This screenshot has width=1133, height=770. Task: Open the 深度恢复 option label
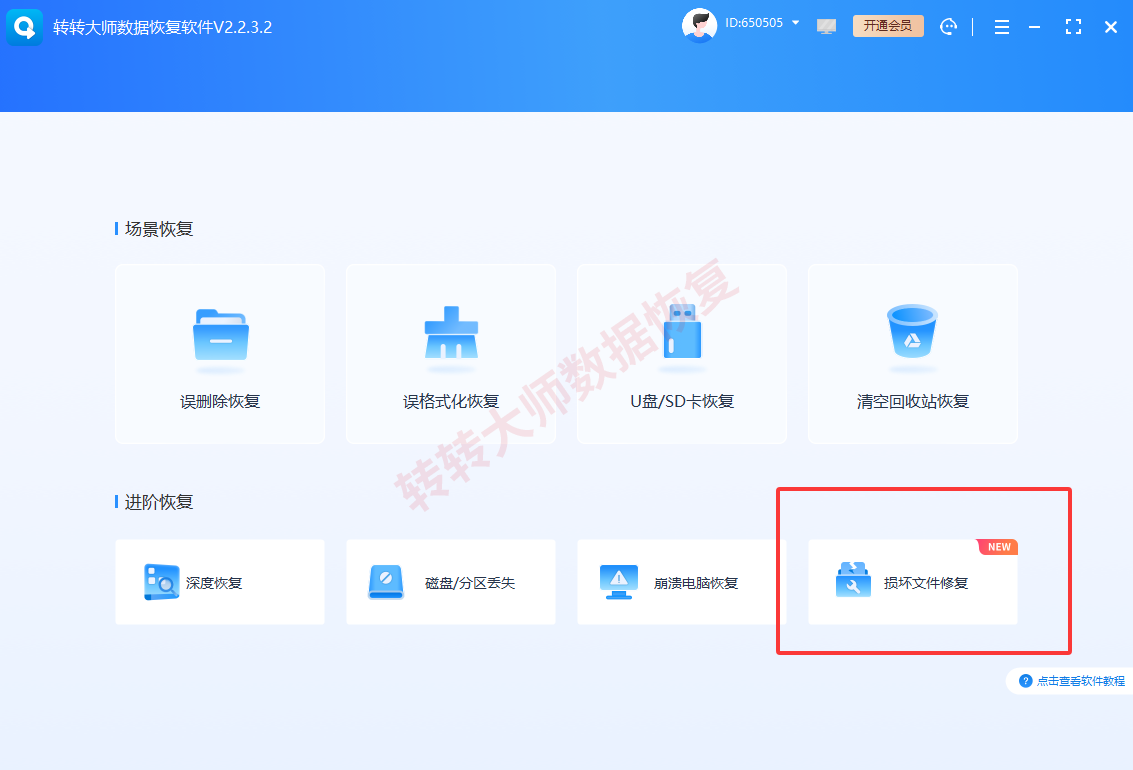click(x=214, y=583)
